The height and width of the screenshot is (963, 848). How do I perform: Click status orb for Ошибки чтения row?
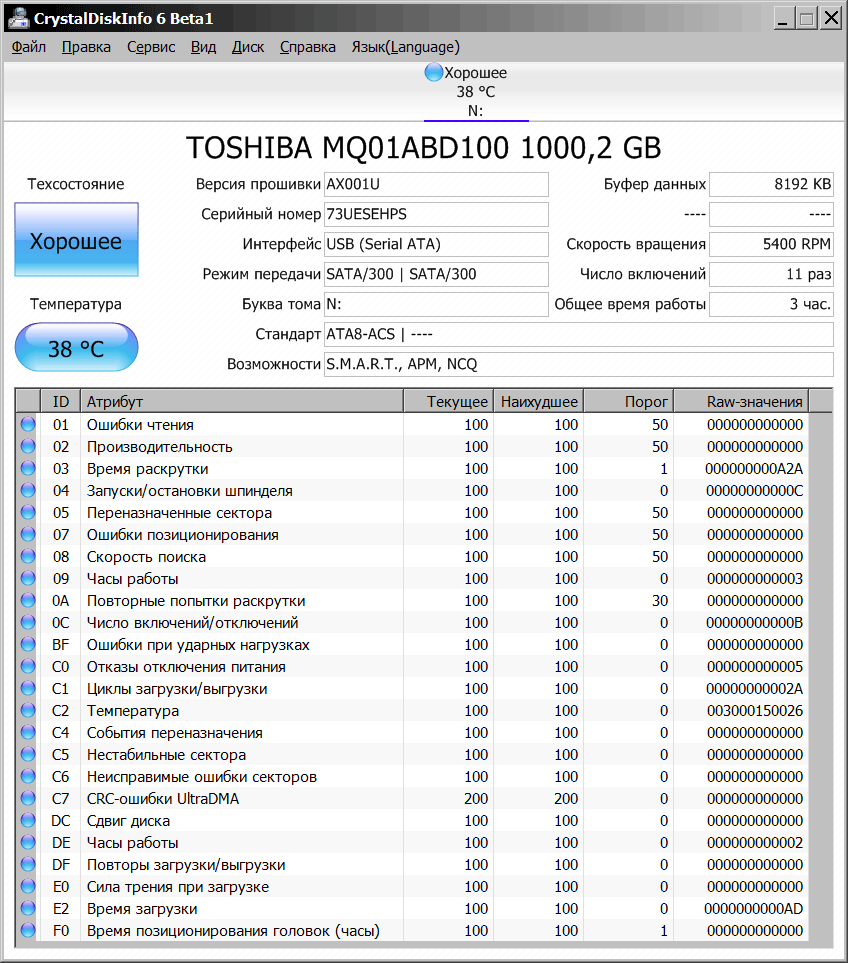27,425
